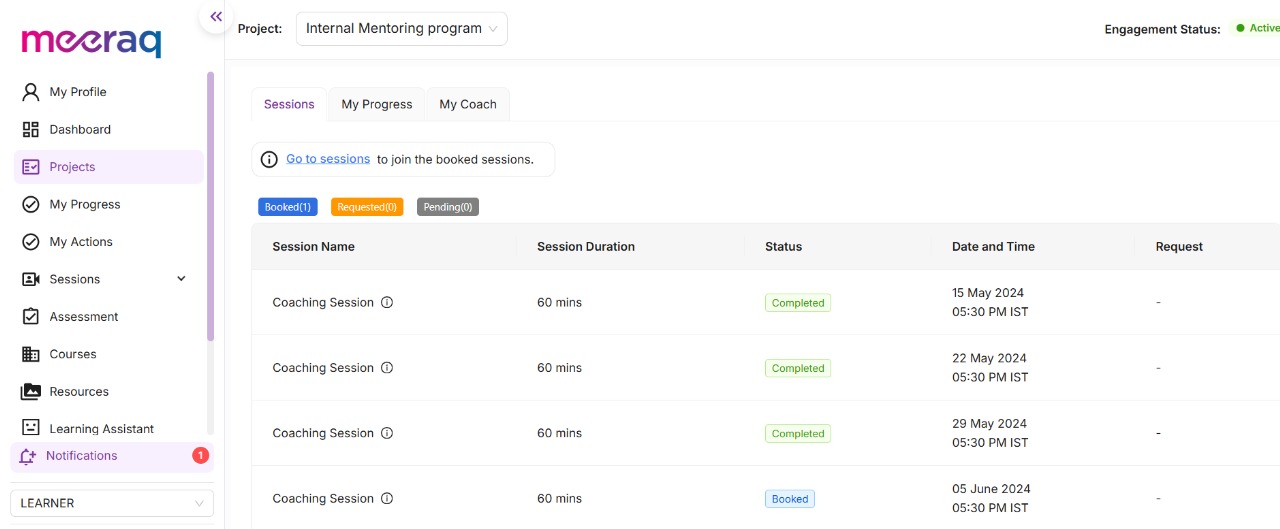The width and height of the screenshot is (1280, 529).
Task: Click the Dashboard grid icon
Action: coord(31,129)
